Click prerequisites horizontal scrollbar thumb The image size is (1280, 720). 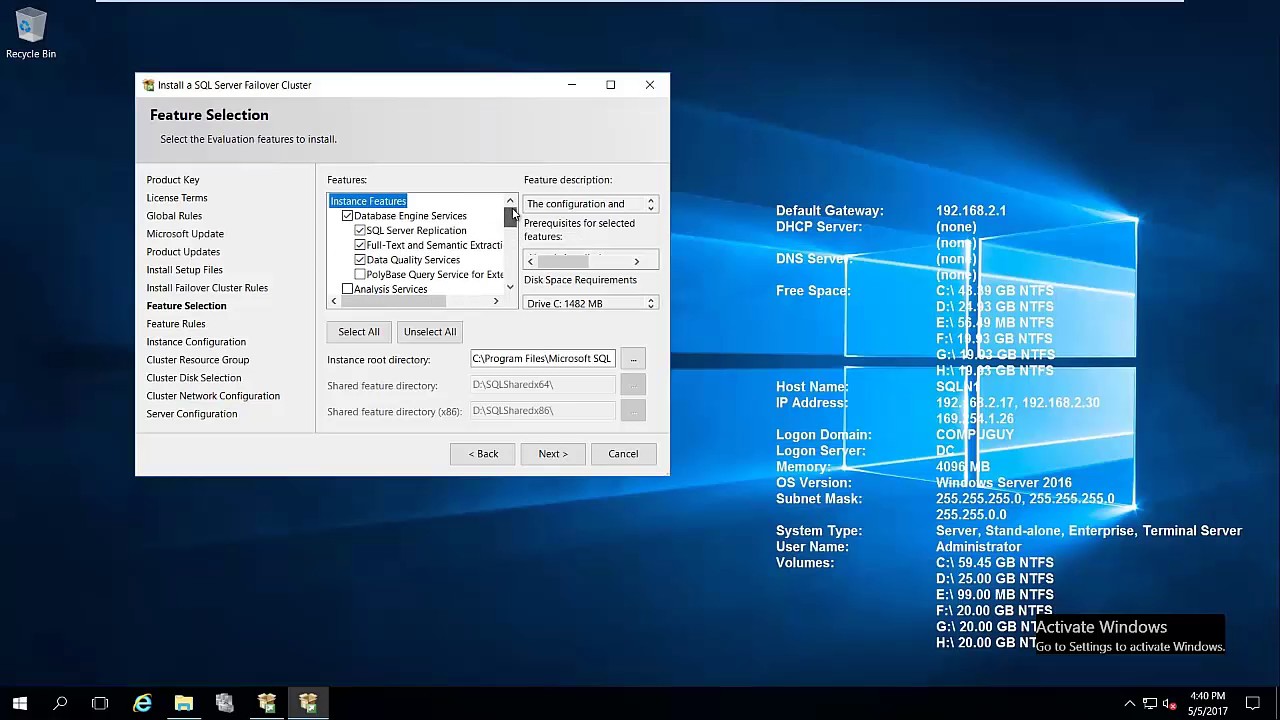pyautogui.click(x=562, y=261)
